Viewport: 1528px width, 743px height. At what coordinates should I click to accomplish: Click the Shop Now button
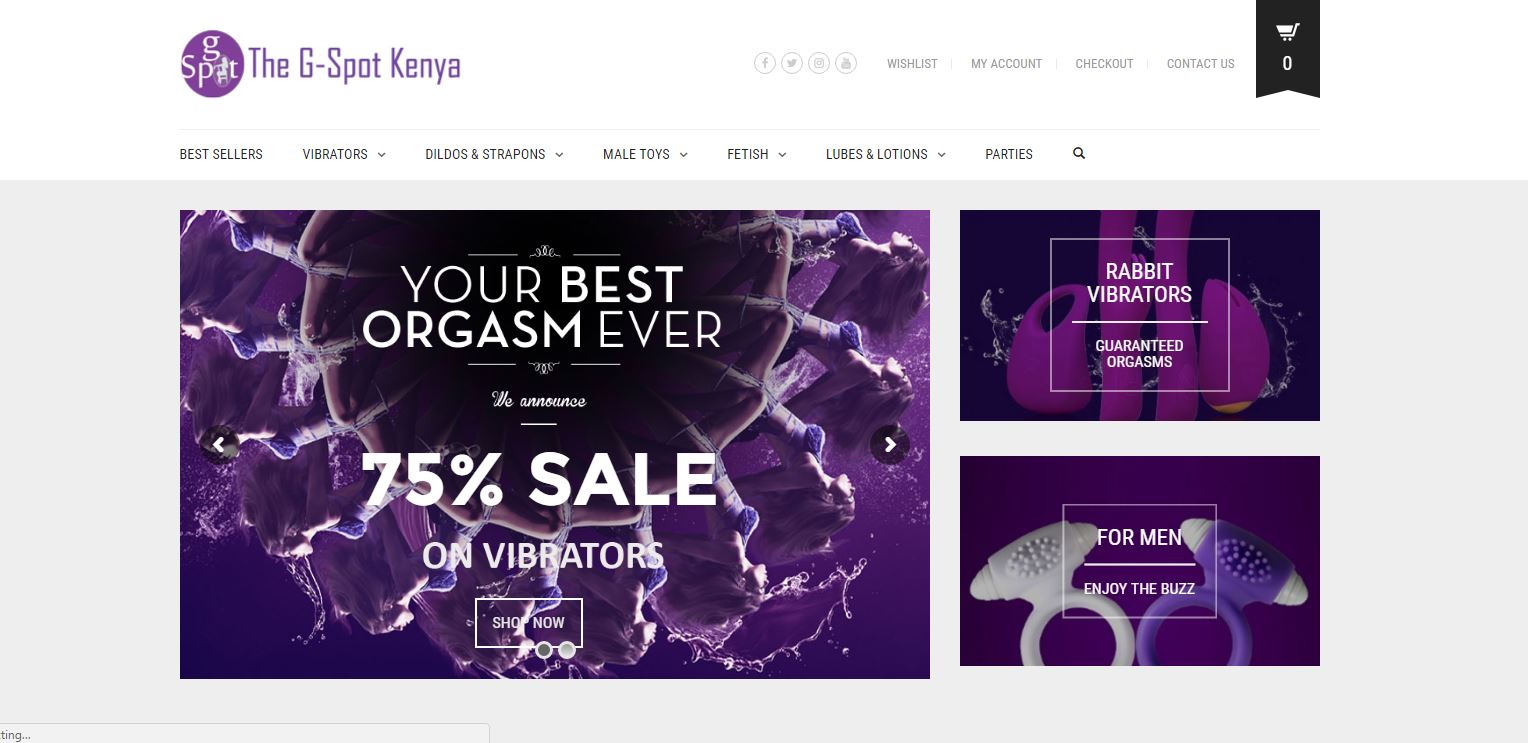point(528,622)
